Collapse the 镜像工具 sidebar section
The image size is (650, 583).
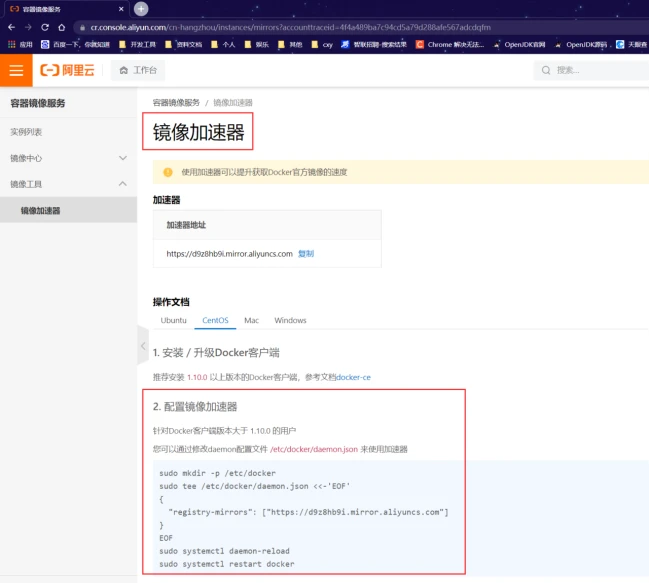(68, 184)
